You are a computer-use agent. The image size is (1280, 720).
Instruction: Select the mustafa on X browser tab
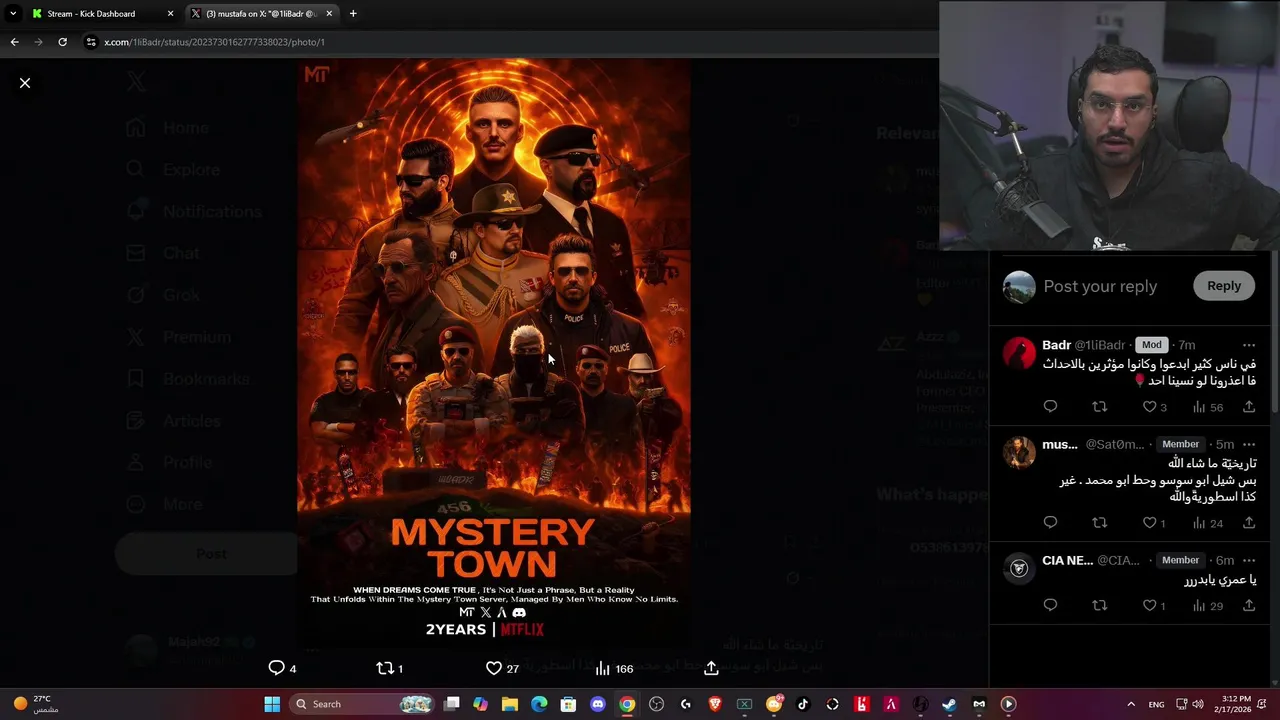point(260,14)
